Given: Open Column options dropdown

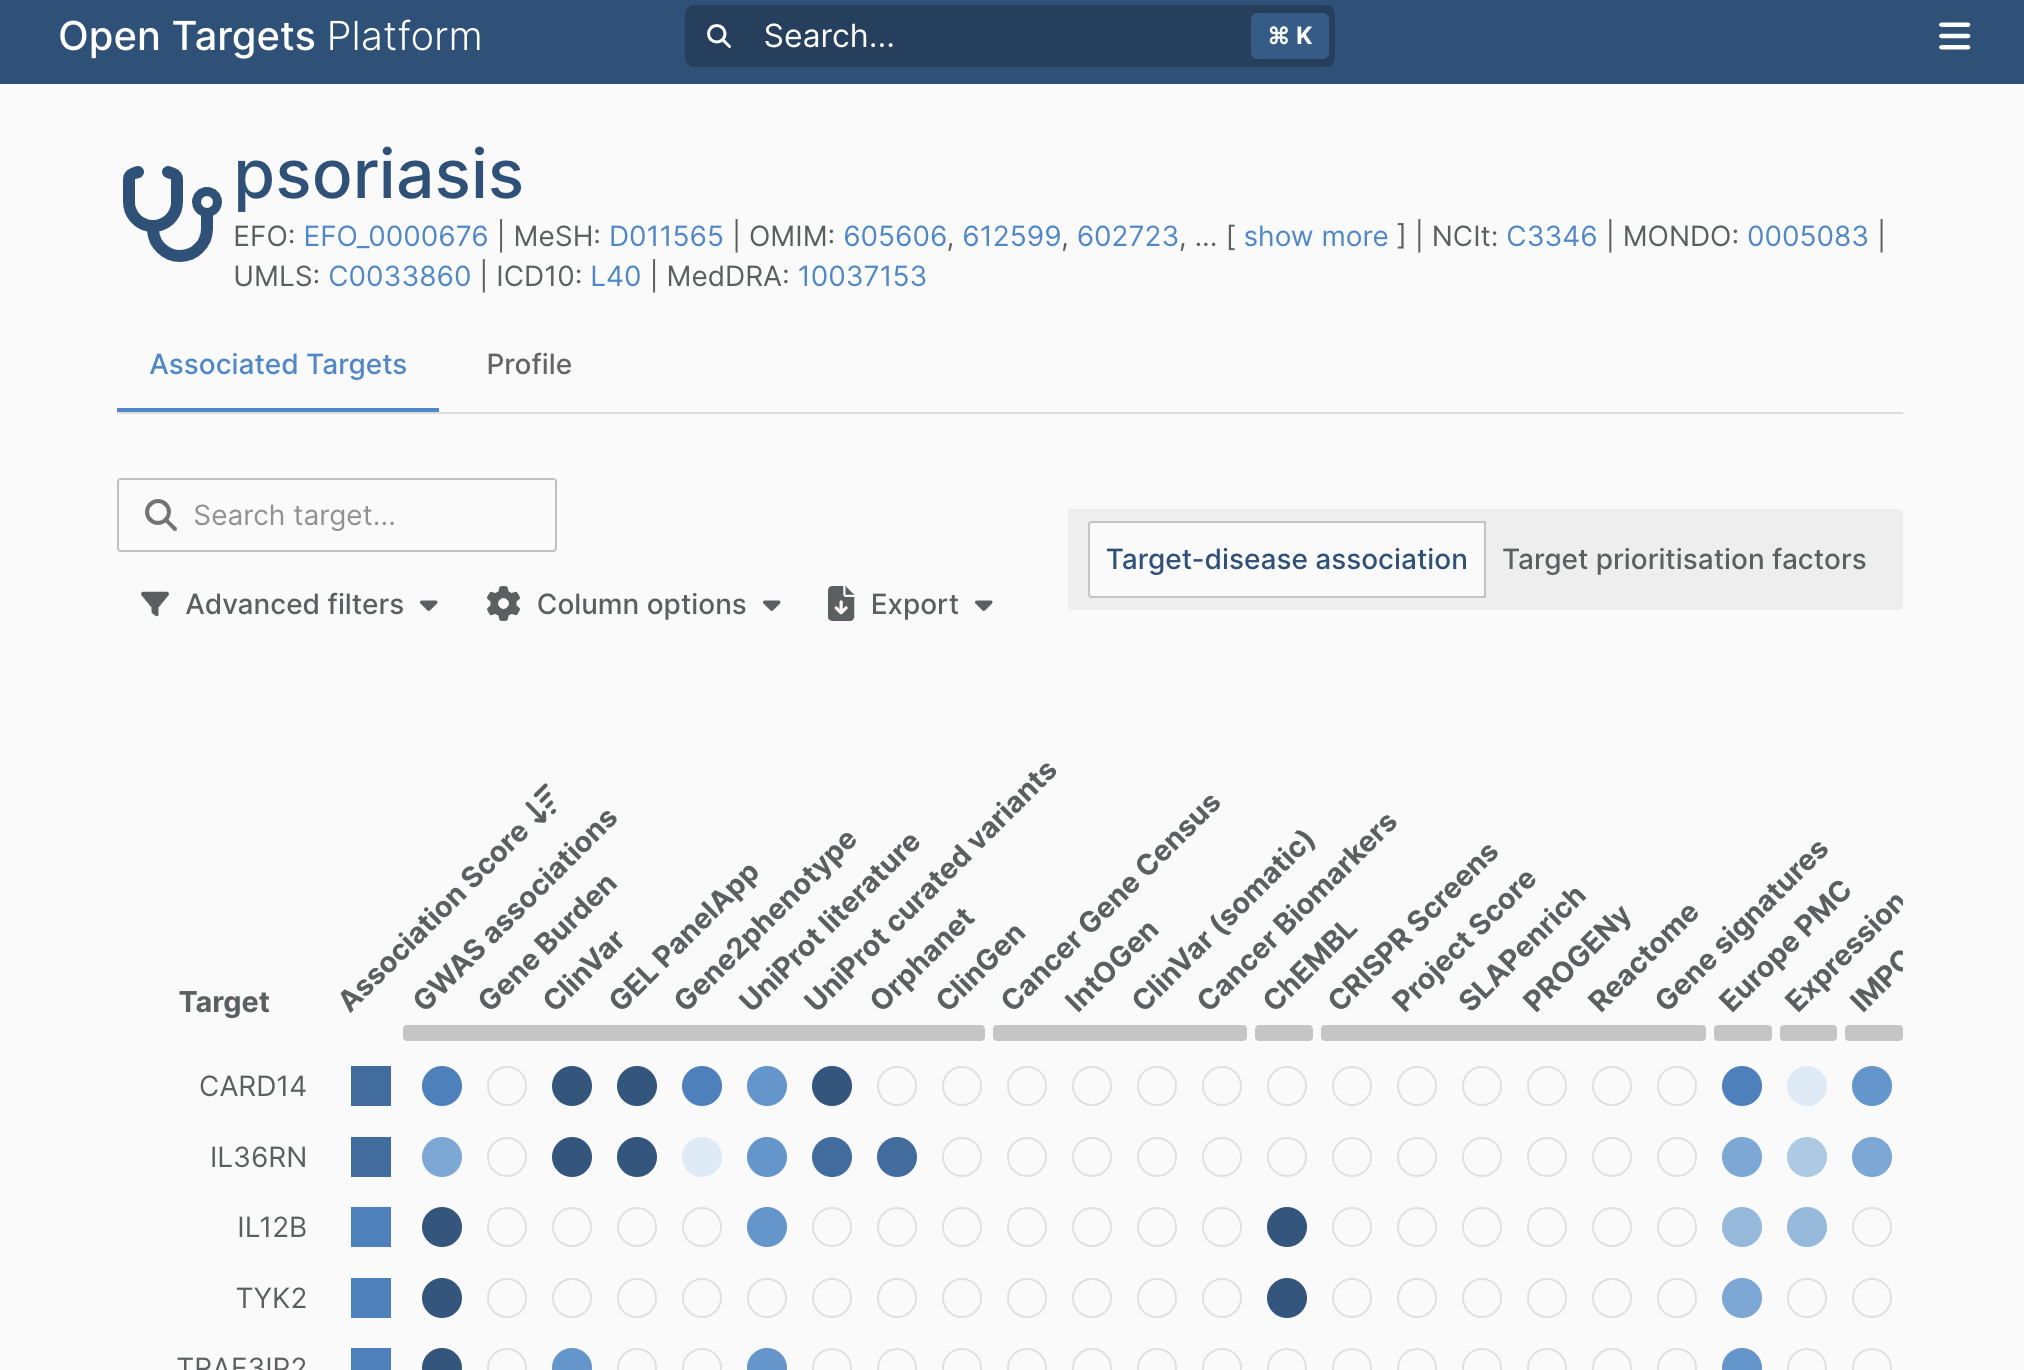Looking at the screenshot, I should (641, 604).
